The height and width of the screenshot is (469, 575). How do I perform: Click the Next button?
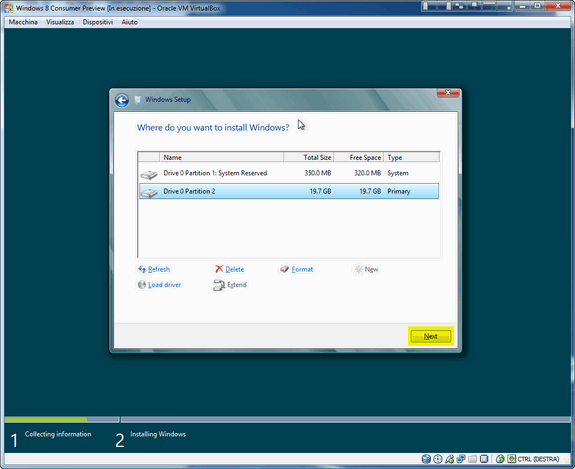431,336
